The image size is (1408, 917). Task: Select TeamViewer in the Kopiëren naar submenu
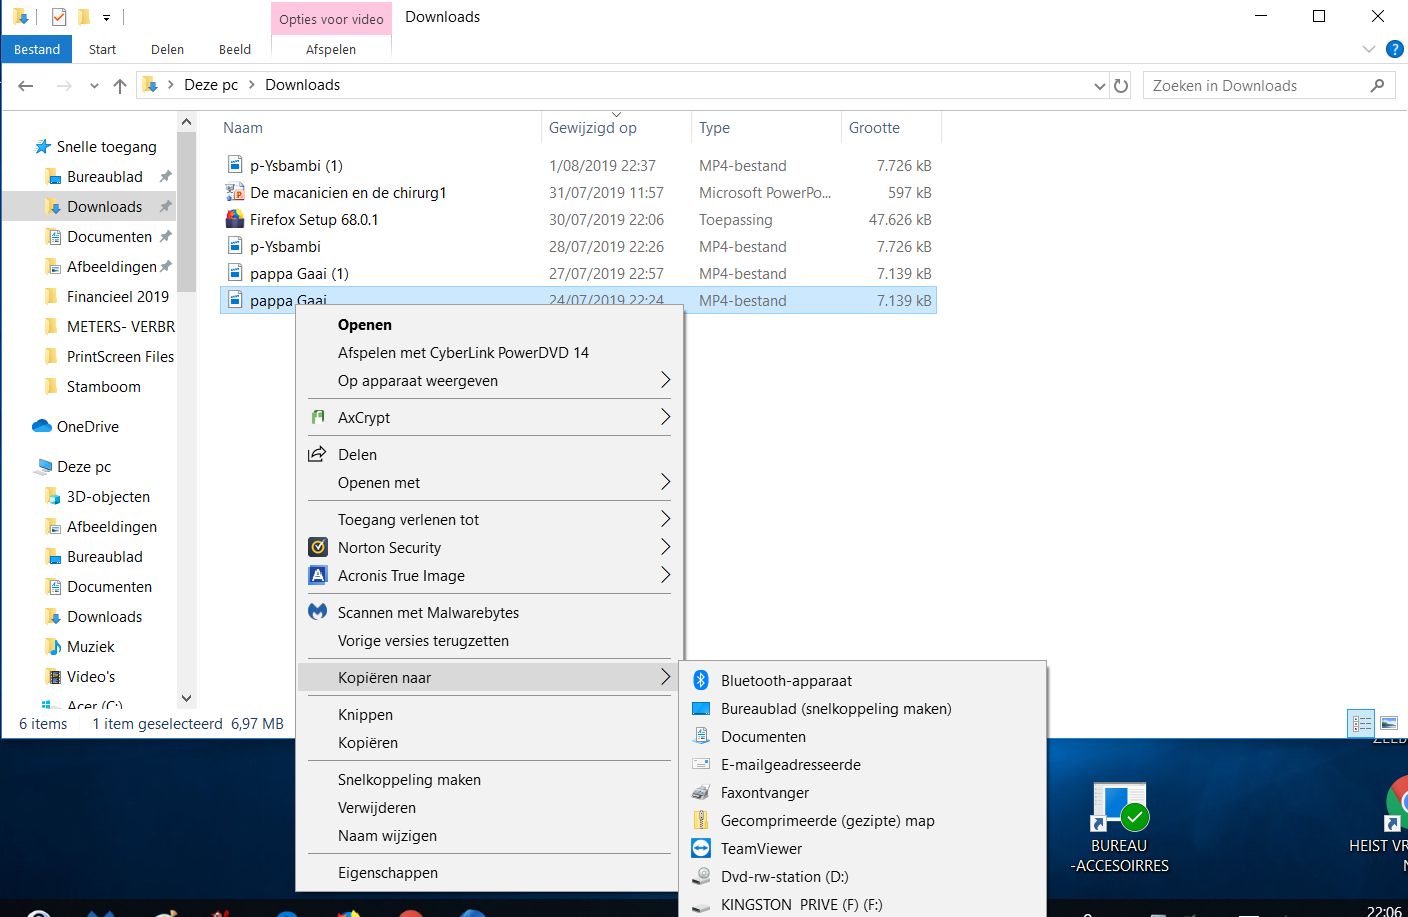click(761, 848)
